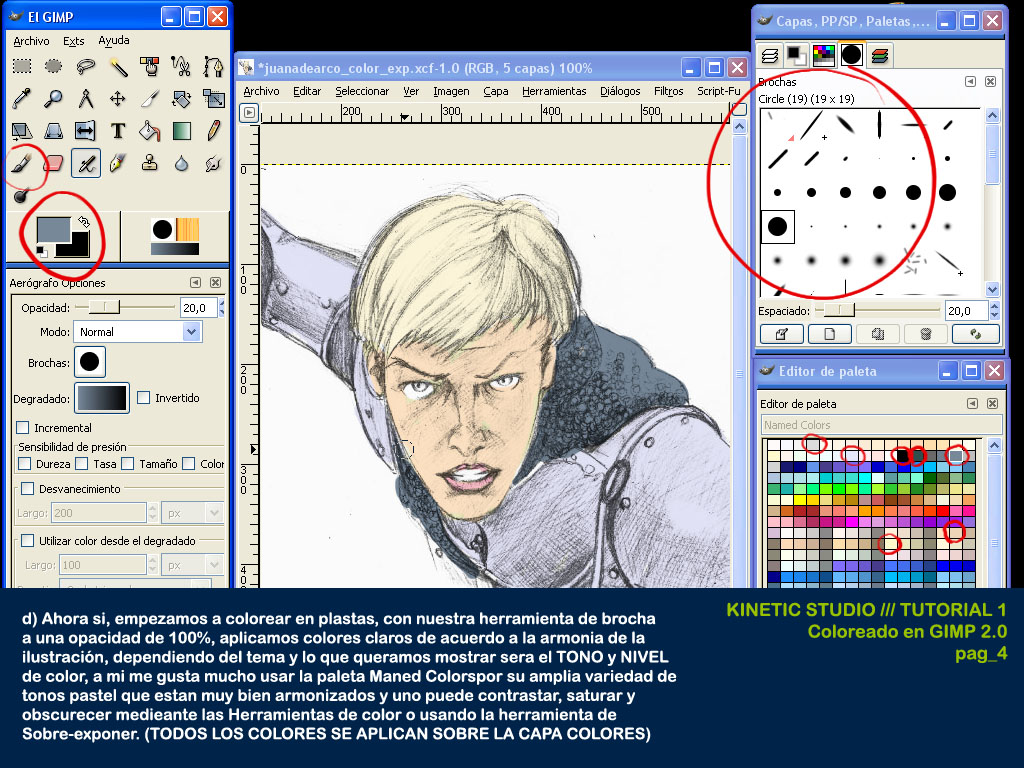Select the Clone stamp tool
The width and height of the screenshot is (1024, 768).
pos(150,163)
